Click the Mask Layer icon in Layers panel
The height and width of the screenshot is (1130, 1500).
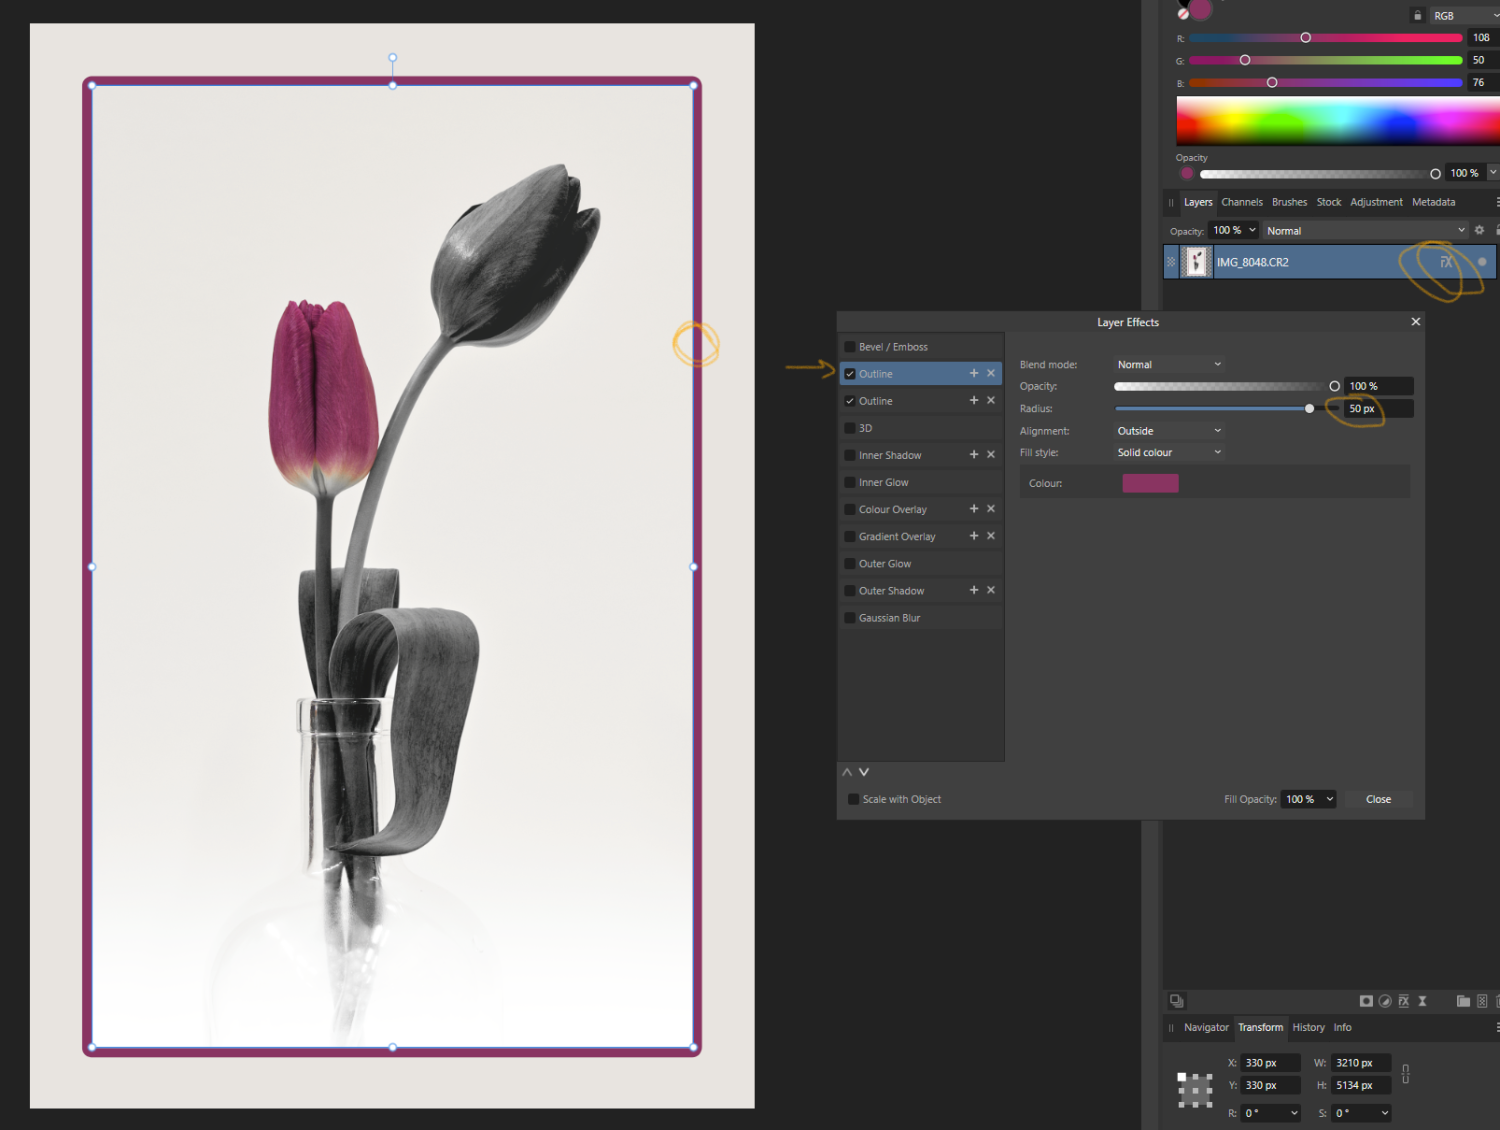coord(1366,1001)
